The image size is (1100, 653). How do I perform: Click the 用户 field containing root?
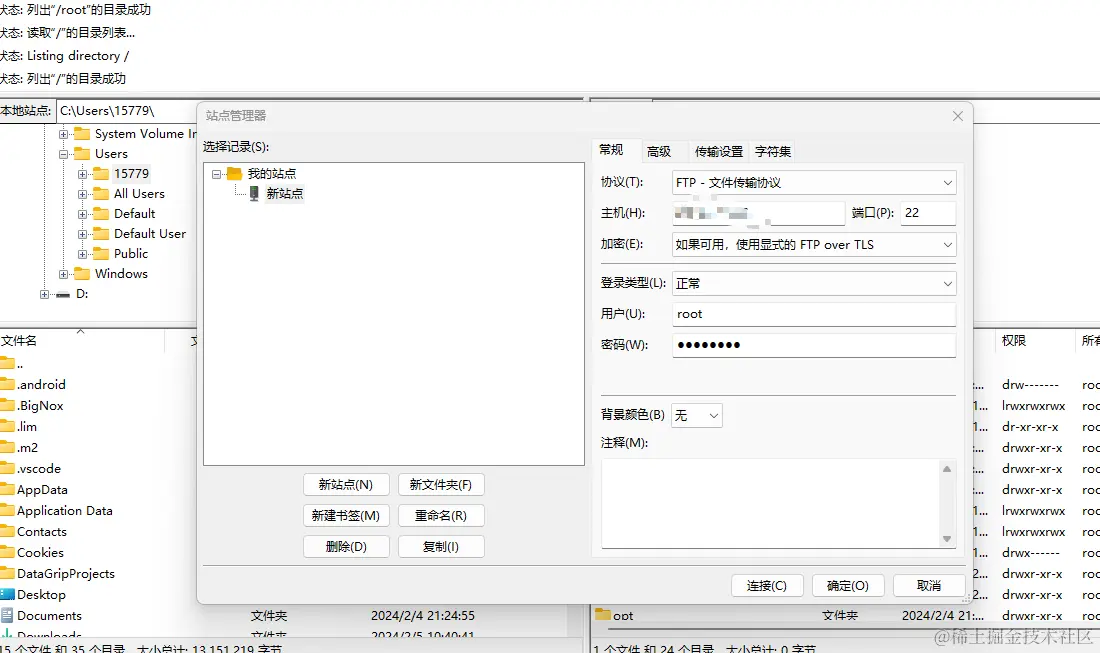click(814, 314)
